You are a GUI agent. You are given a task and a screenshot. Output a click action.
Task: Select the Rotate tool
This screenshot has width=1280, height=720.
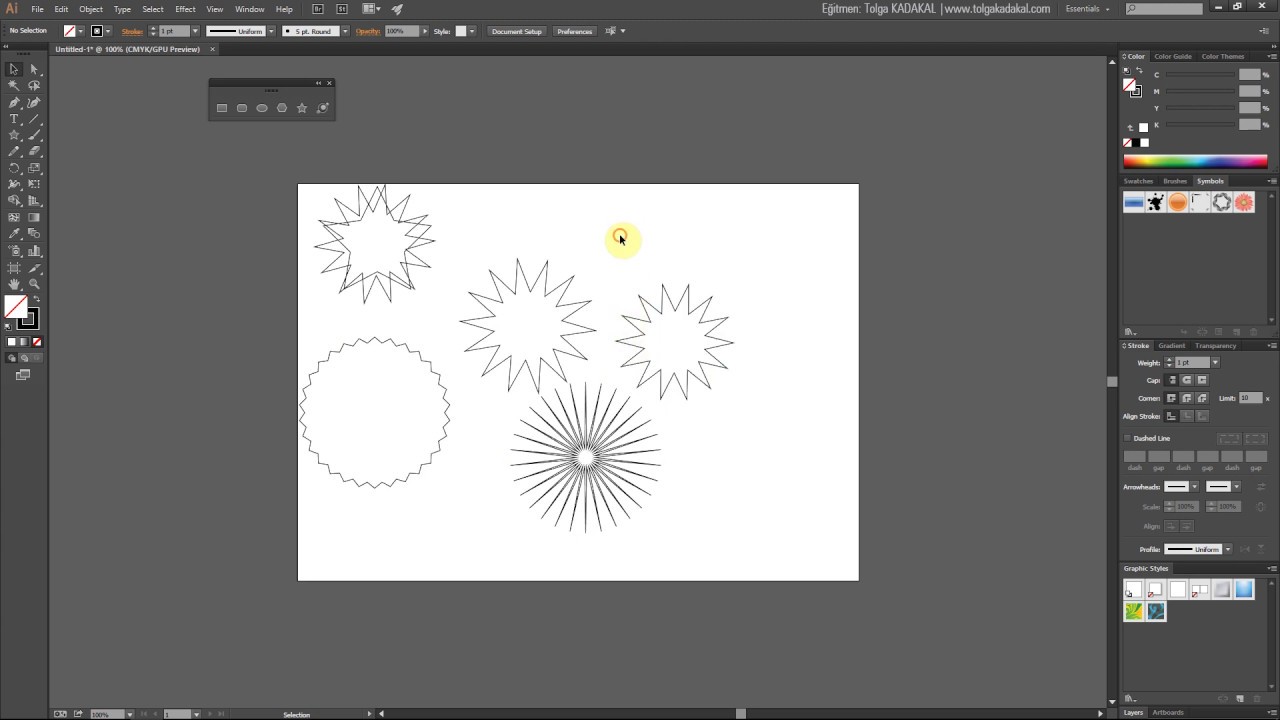[x=14, y=168]
